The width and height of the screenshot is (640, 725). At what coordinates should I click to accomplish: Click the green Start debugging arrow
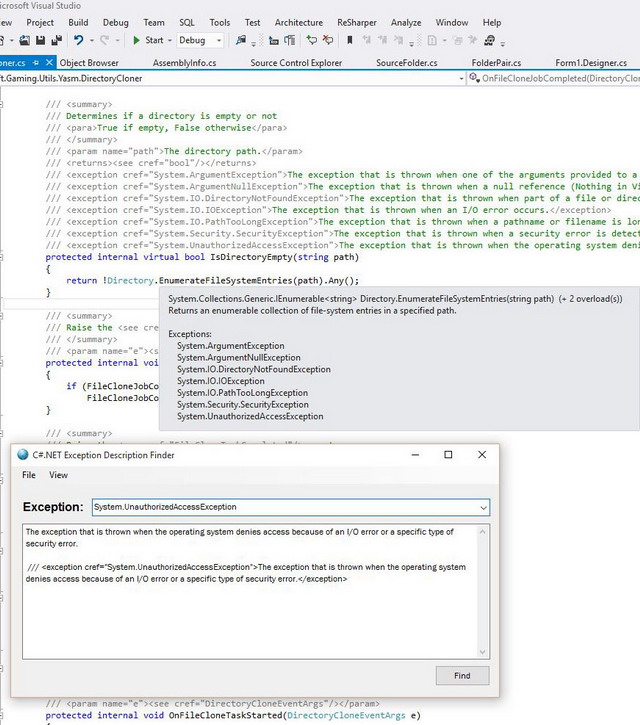[136, 41]
